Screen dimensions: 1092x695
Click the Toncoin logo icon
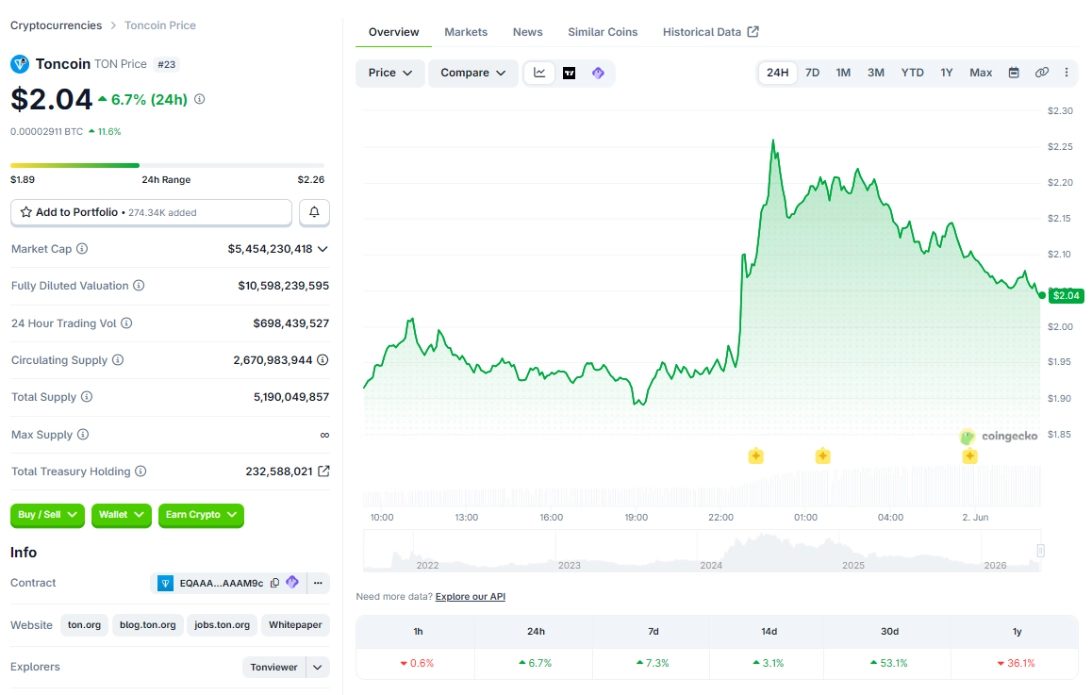point(20,64)
